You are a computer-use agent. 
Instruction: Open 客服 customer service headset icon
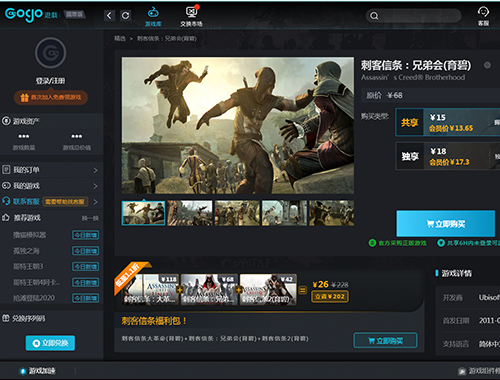point(483,16)
